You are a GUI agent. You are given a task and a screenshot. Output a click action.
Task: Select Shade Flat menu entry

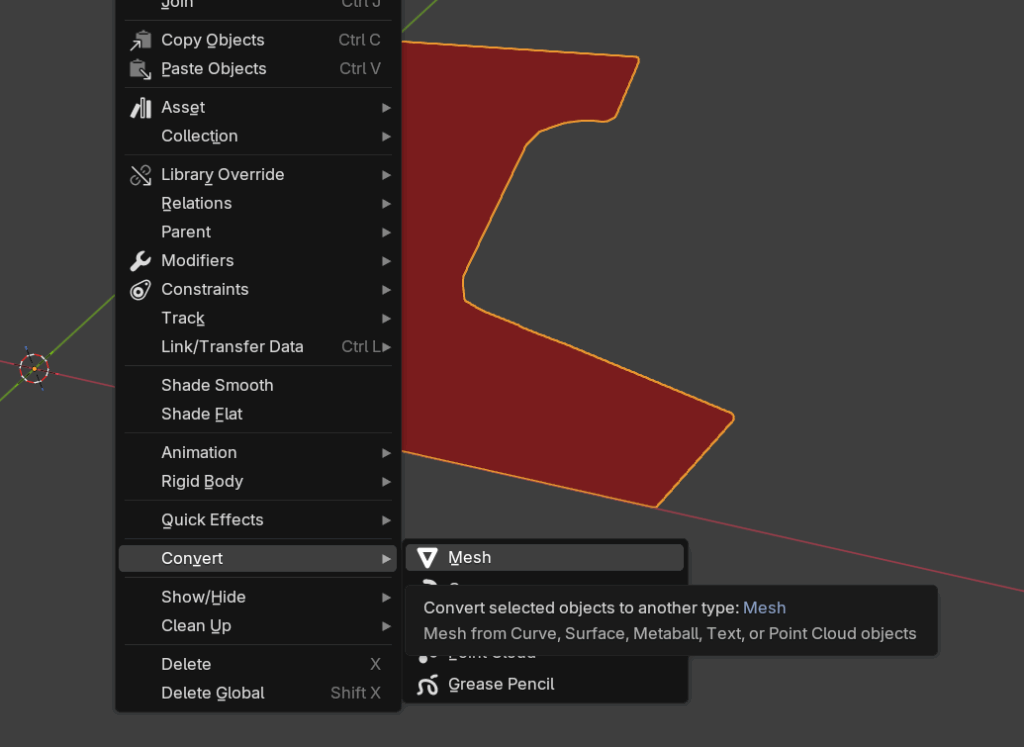(202, 415)
